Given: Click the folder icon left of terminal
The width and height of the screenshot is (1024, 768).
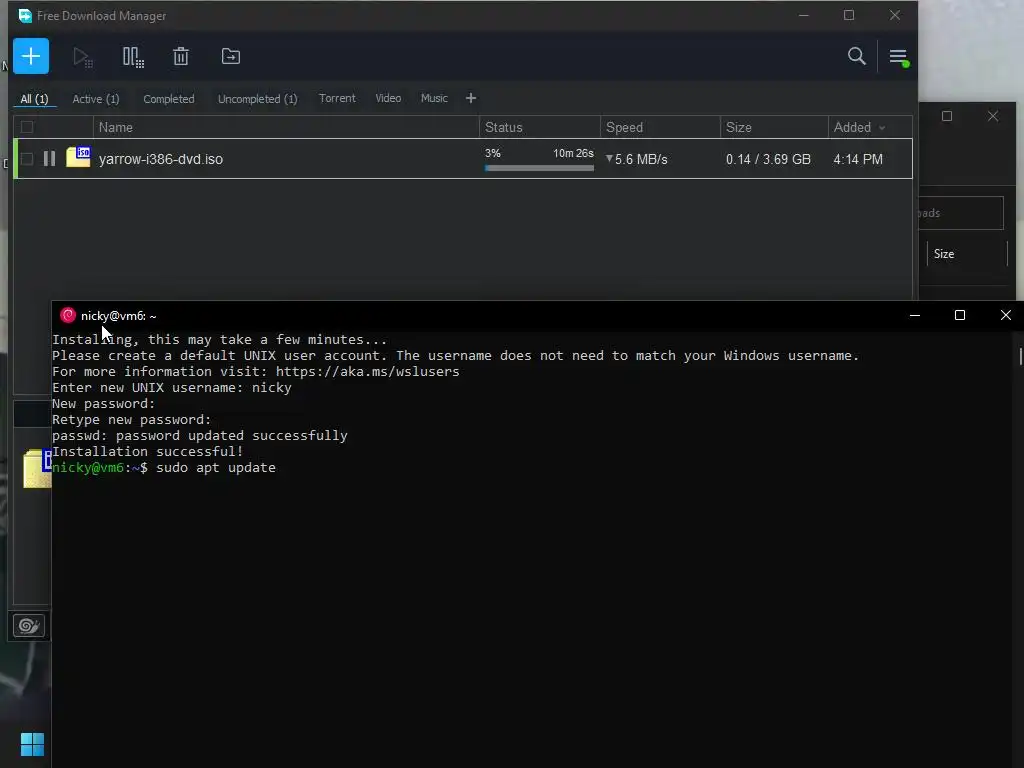Looking at the screenshot, I should point(37,468).
